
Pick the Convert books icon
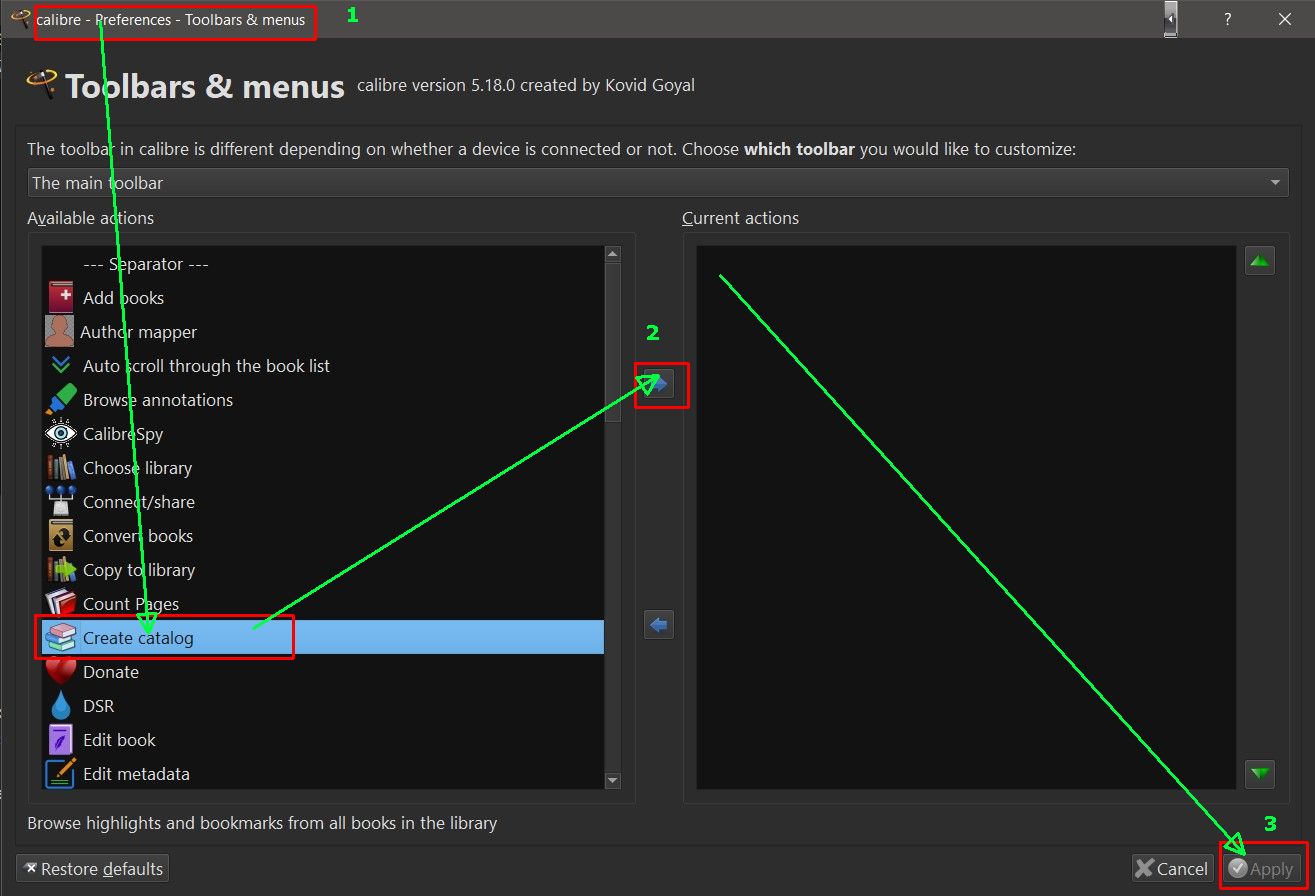pyautogui.click(x=61, y=536)
